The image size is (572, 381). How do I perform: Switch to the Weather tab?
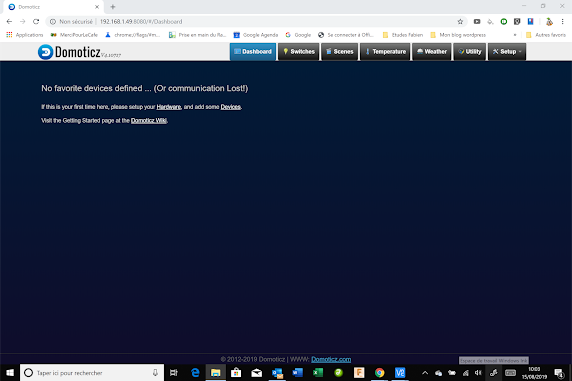pyautogui.click(x=432, y=51)
